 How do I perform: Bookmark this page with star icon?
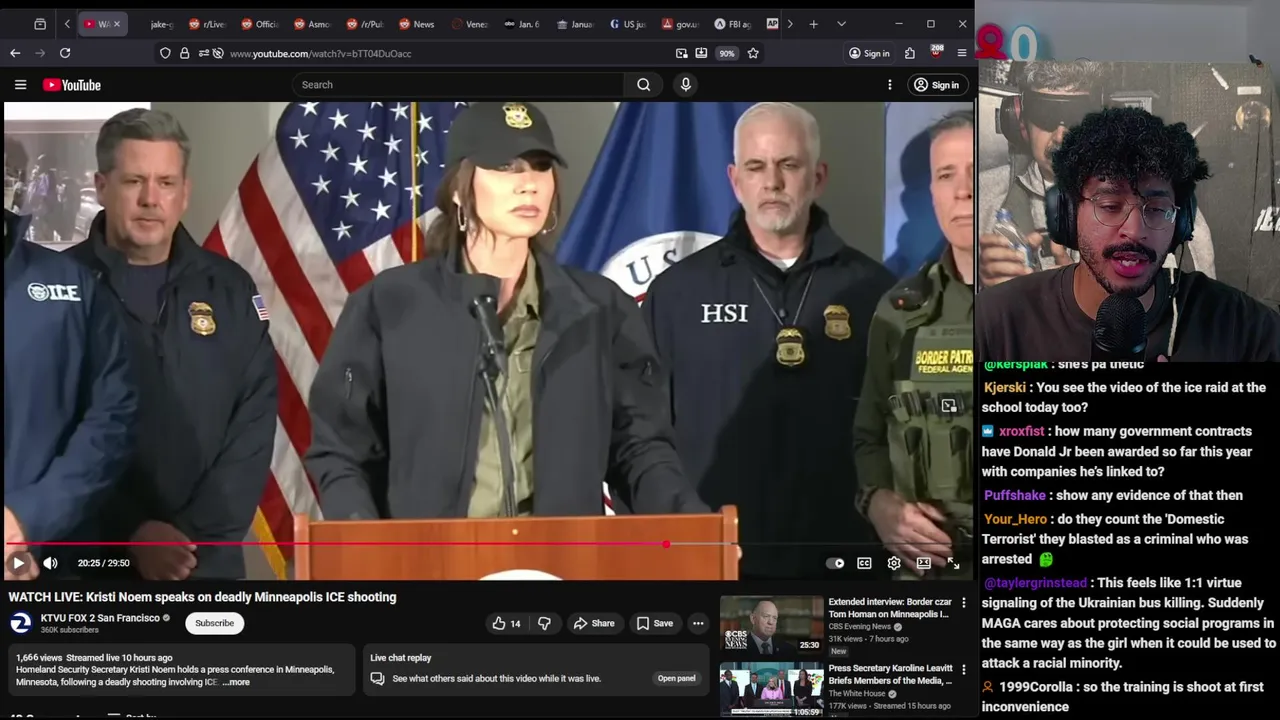[x=753, y=53]
